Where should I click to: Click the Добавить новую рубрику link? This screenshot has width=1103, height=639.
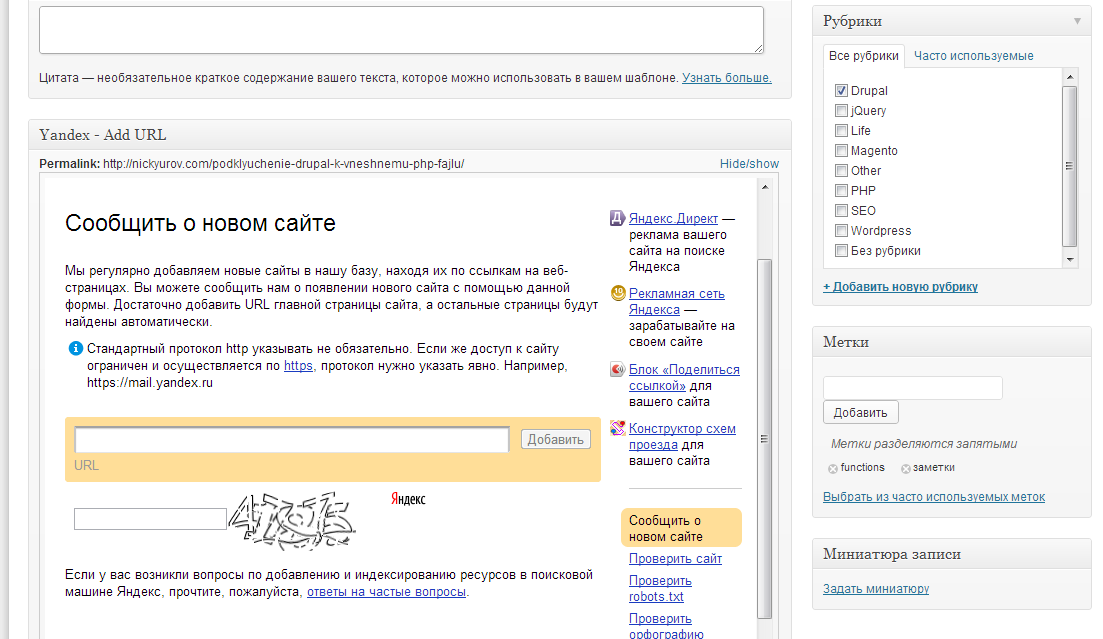pyautogui.click(x=900, y=287)
